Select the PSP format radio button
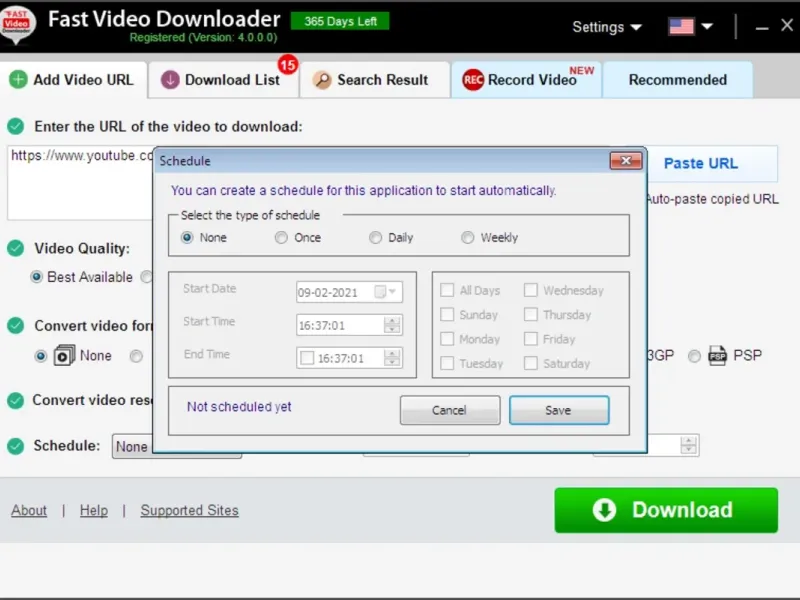 pyautogui.click(x=694, y=356)
